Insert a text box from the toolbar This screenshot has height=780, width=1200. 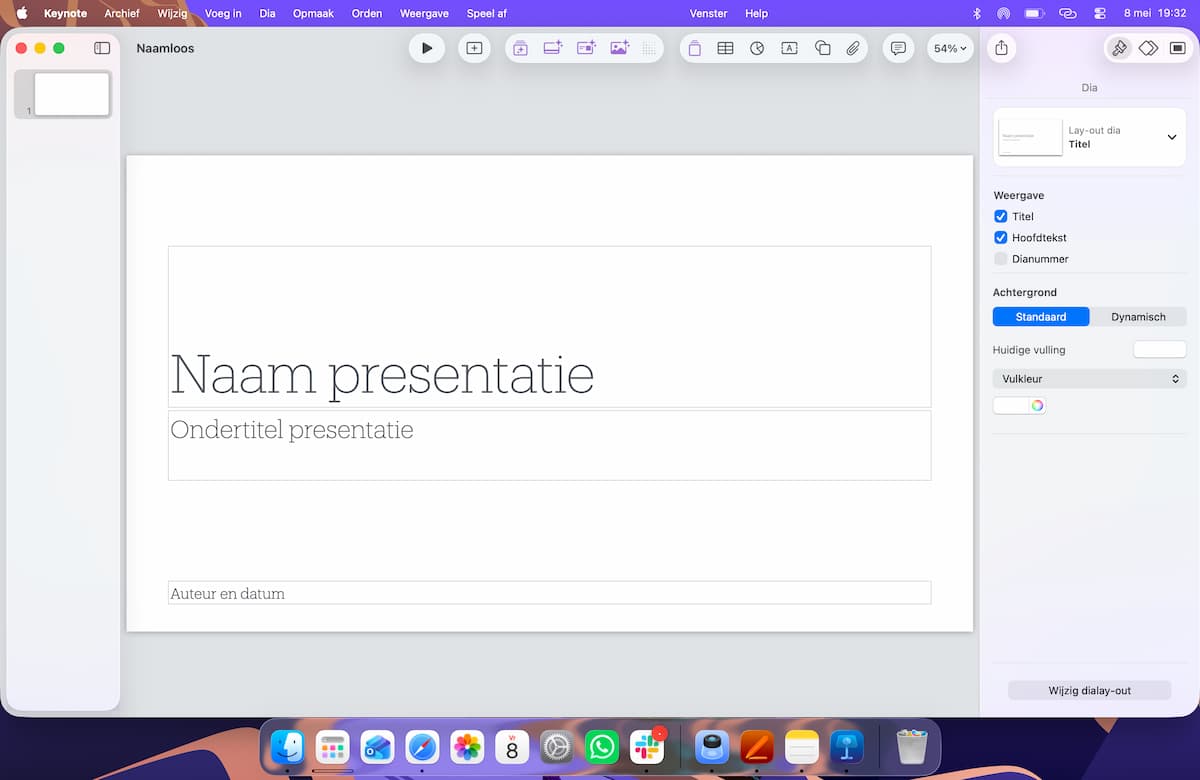(x=789, y=48)
